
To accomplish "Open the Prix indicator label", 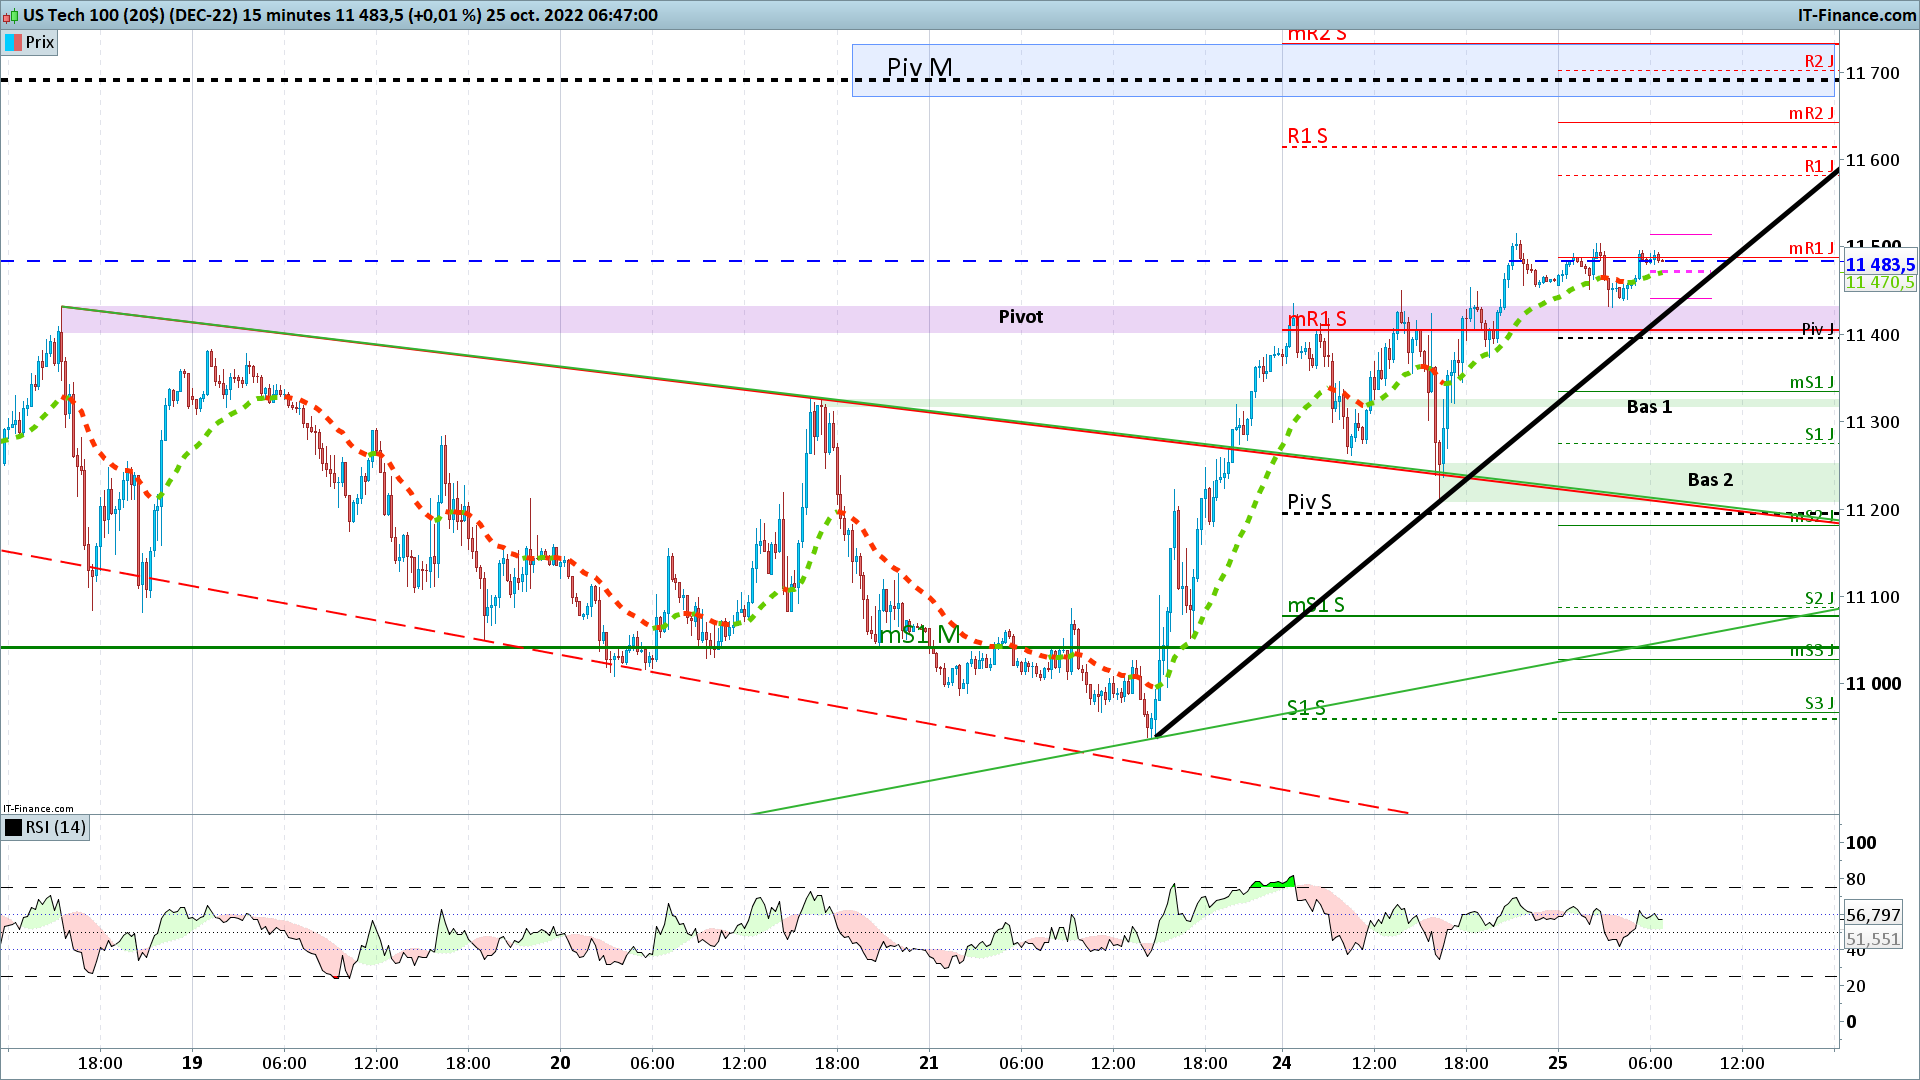I will coord(40,42).
